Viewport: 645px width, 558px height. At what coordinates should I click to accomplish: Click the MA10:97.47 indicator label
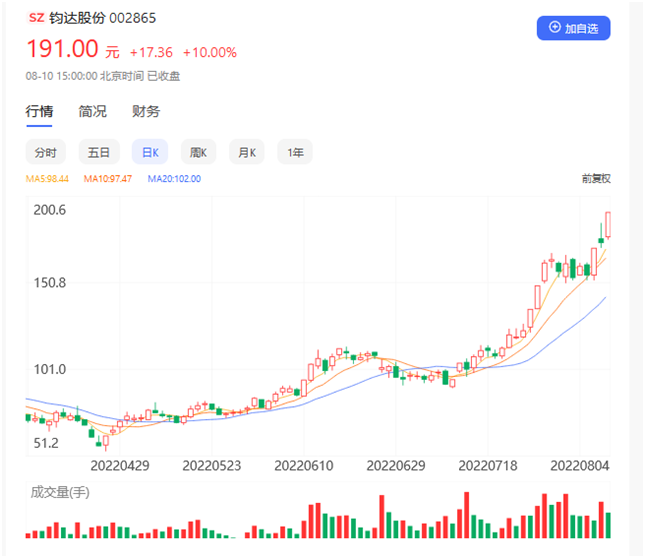point(108,179)
